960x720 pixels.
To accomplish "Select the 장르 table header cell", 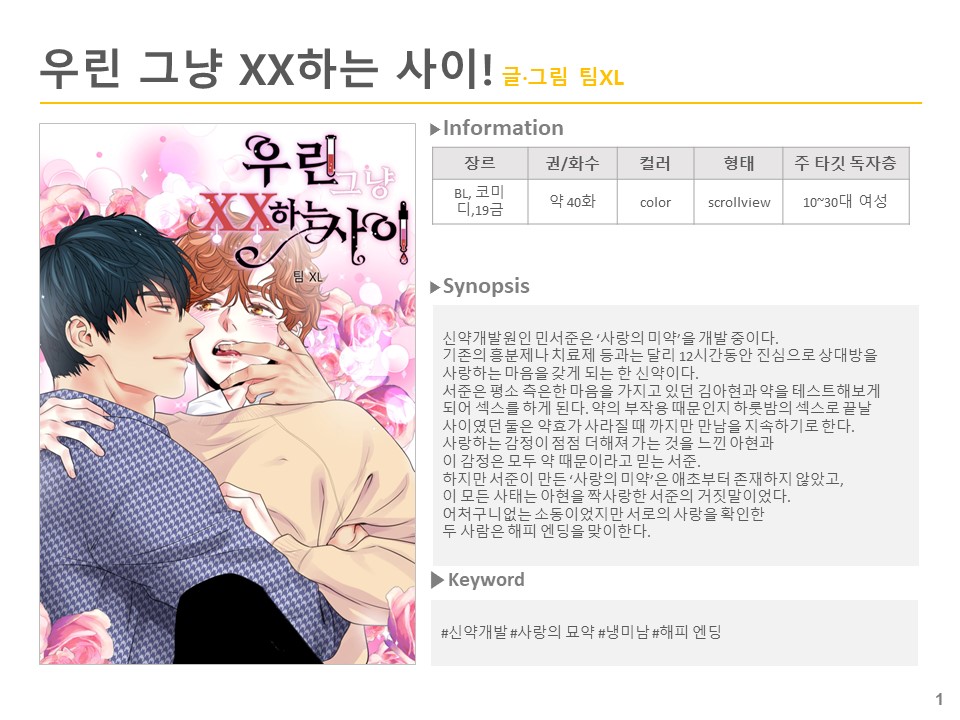I will [480, 163].
